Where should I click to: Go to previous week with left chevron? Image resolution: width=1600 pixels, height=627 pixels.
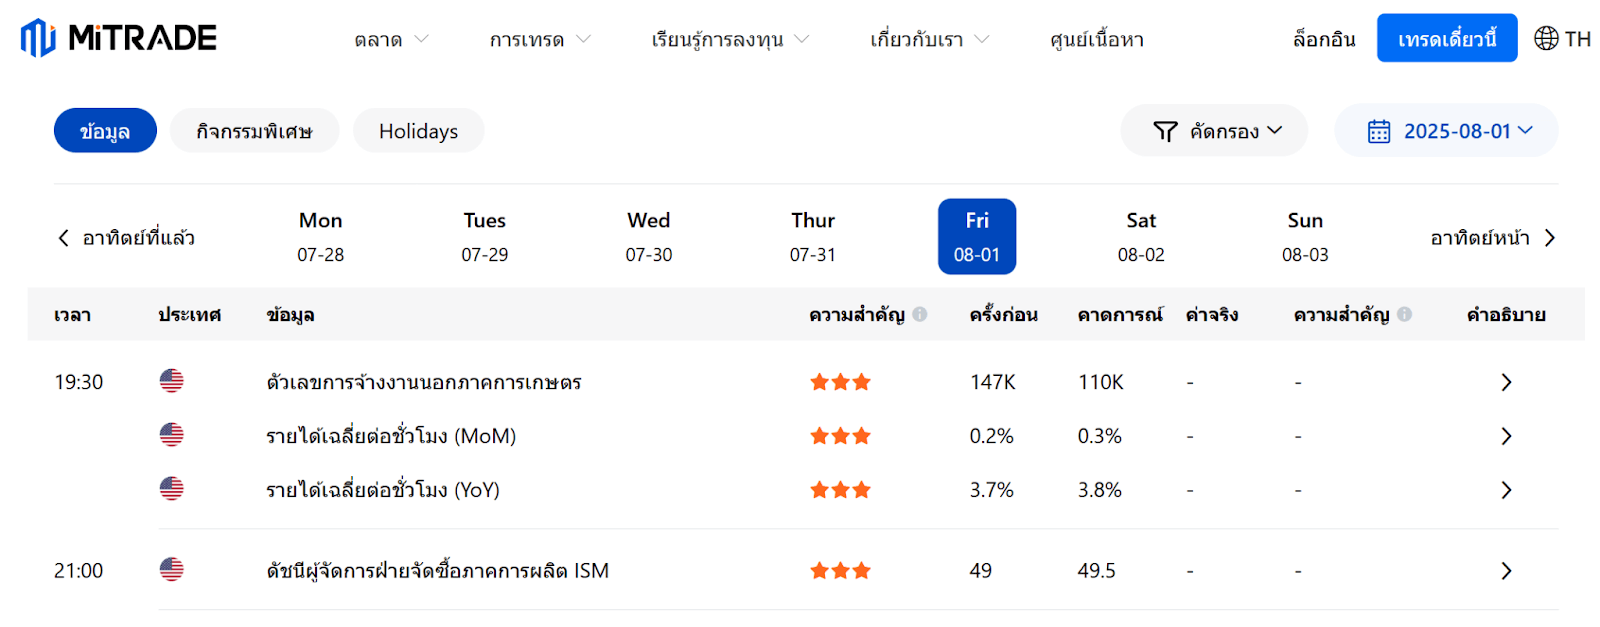64,238
